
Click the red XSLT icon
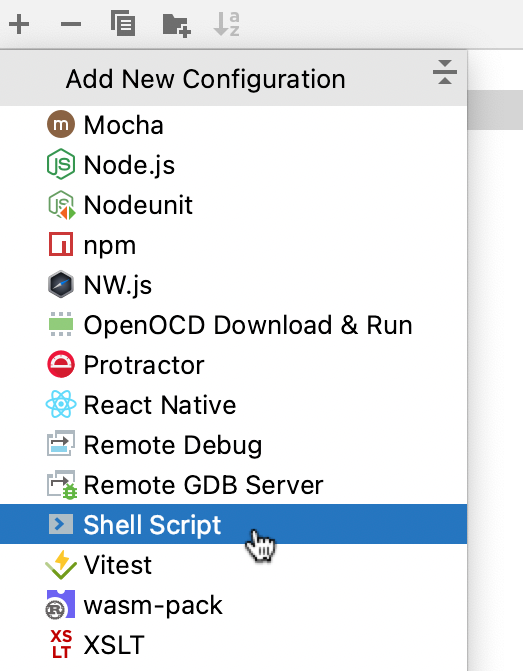[x=61, y=644]
